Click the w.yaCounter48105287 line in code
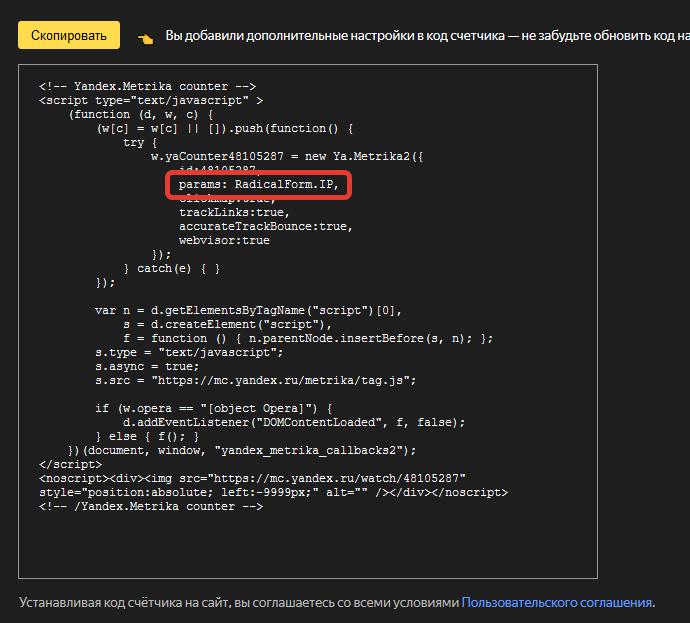 287,157
